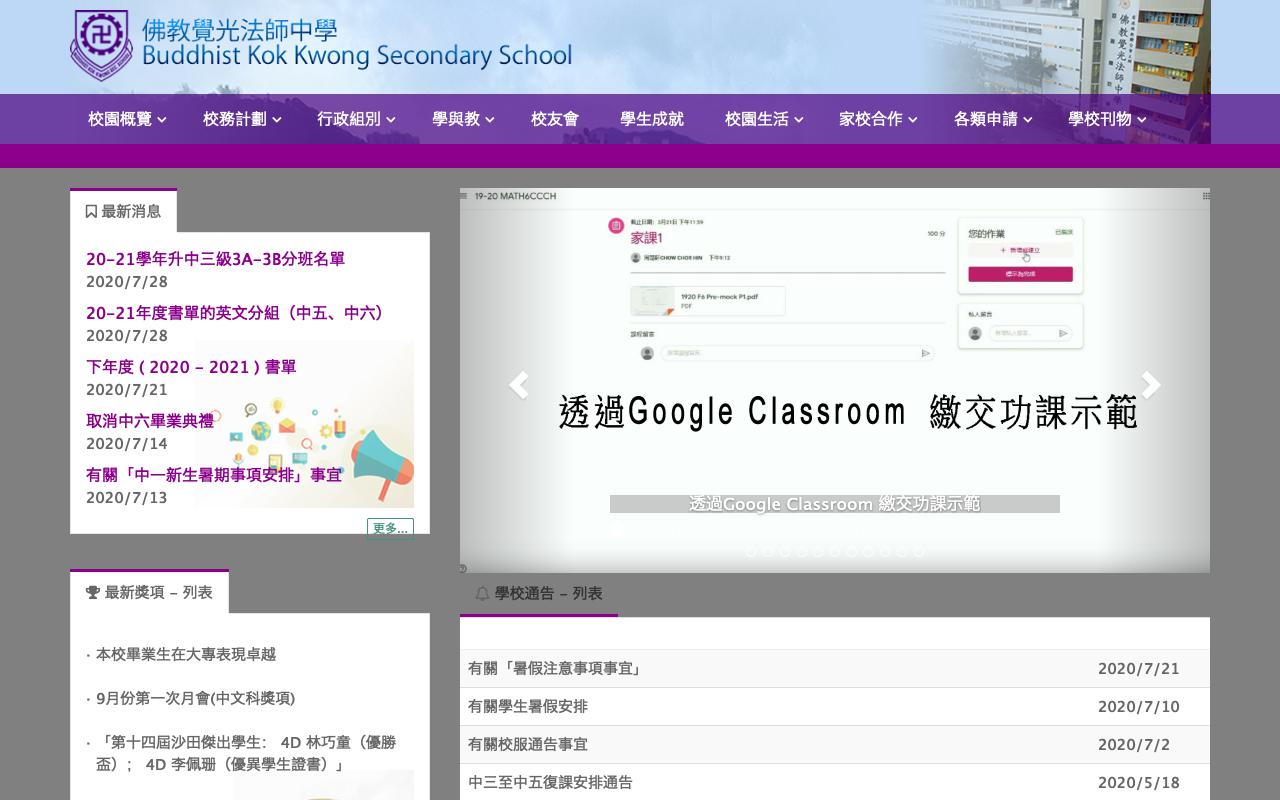This screenshot has width=1280, height=800.
Task: Open 第十四屆沙田傑出學生 award item
Action: (x=246, y=753)
